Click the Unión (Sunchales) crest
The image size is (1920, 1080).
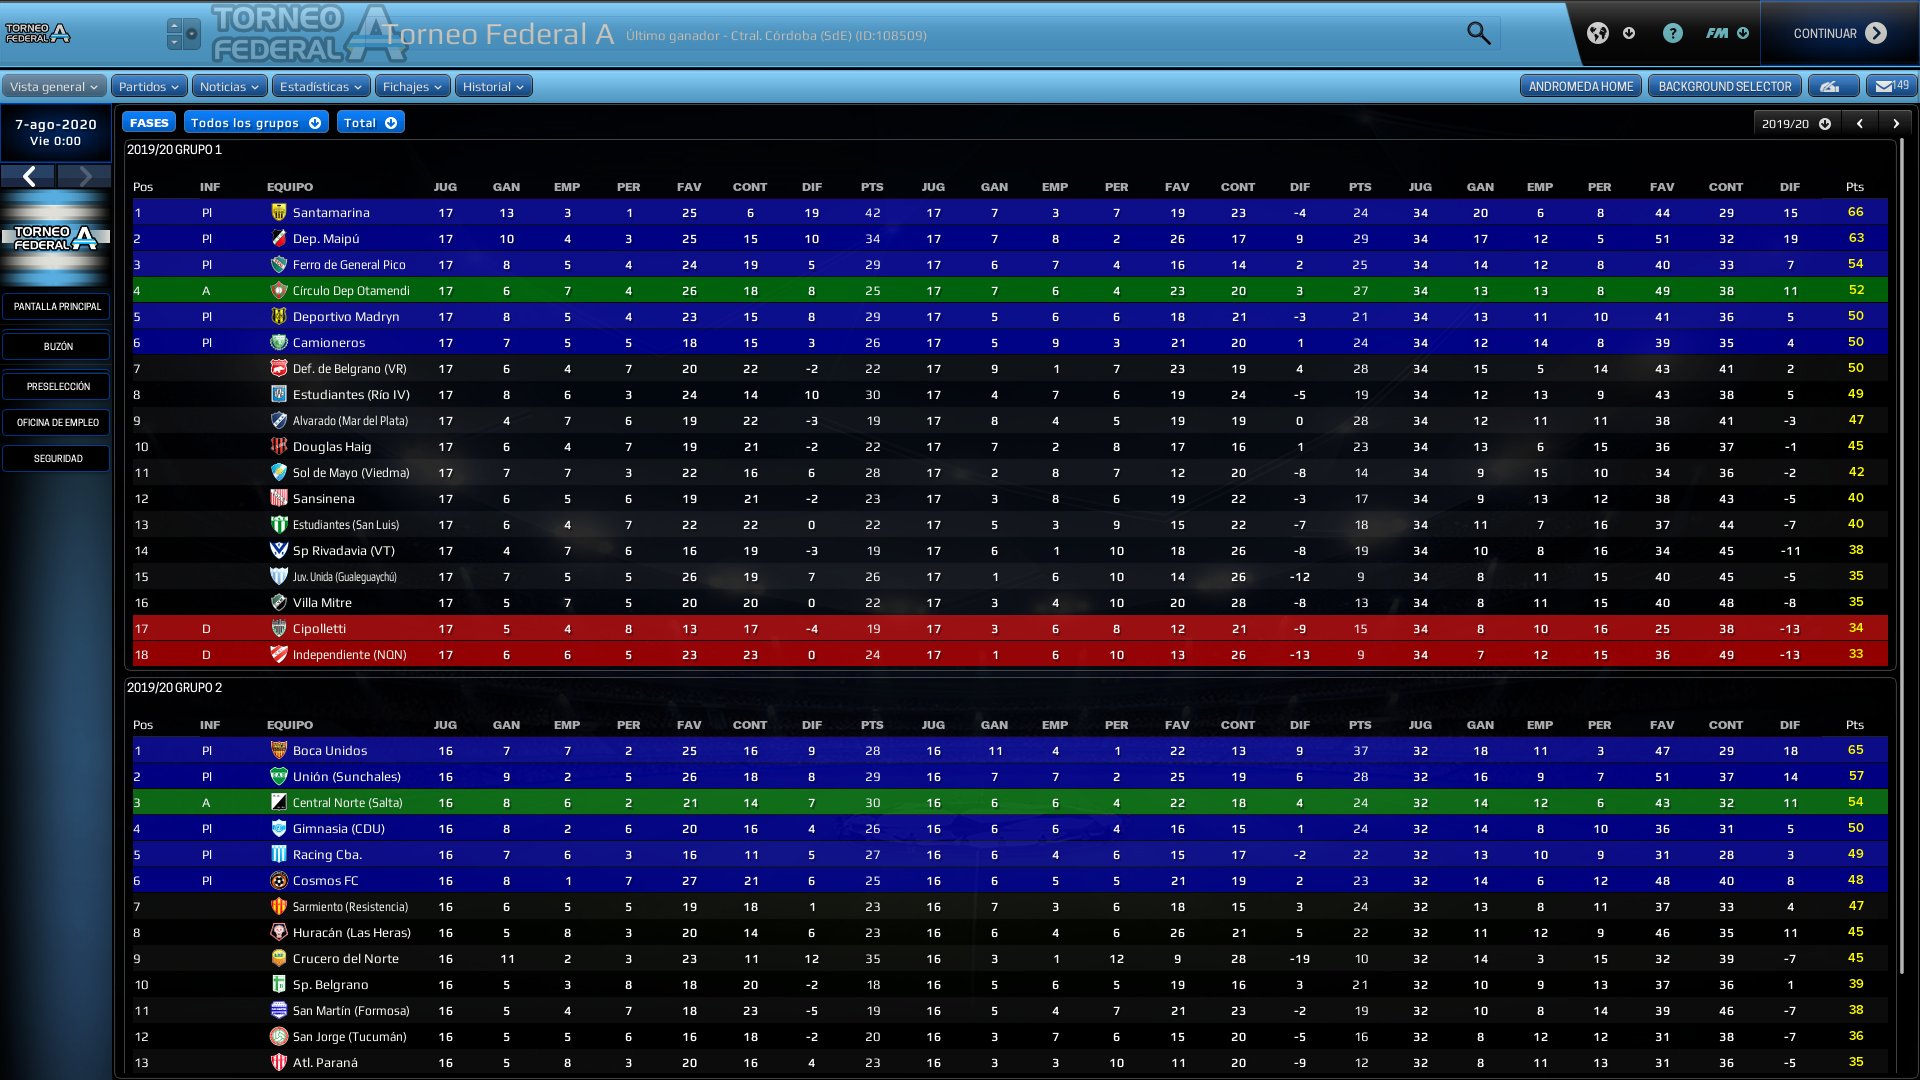tap(279, 776)
